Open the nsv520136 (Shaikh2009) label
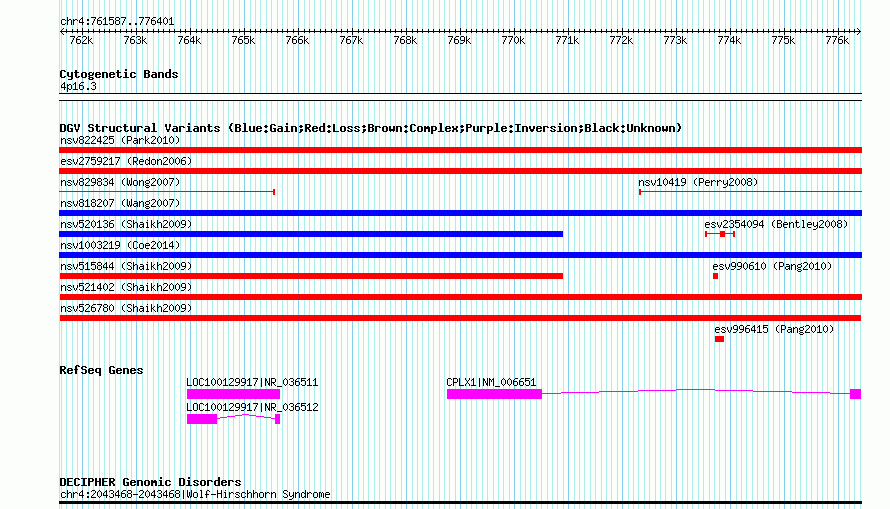Screen dimensions: 890x509 (x=126, y=224)
